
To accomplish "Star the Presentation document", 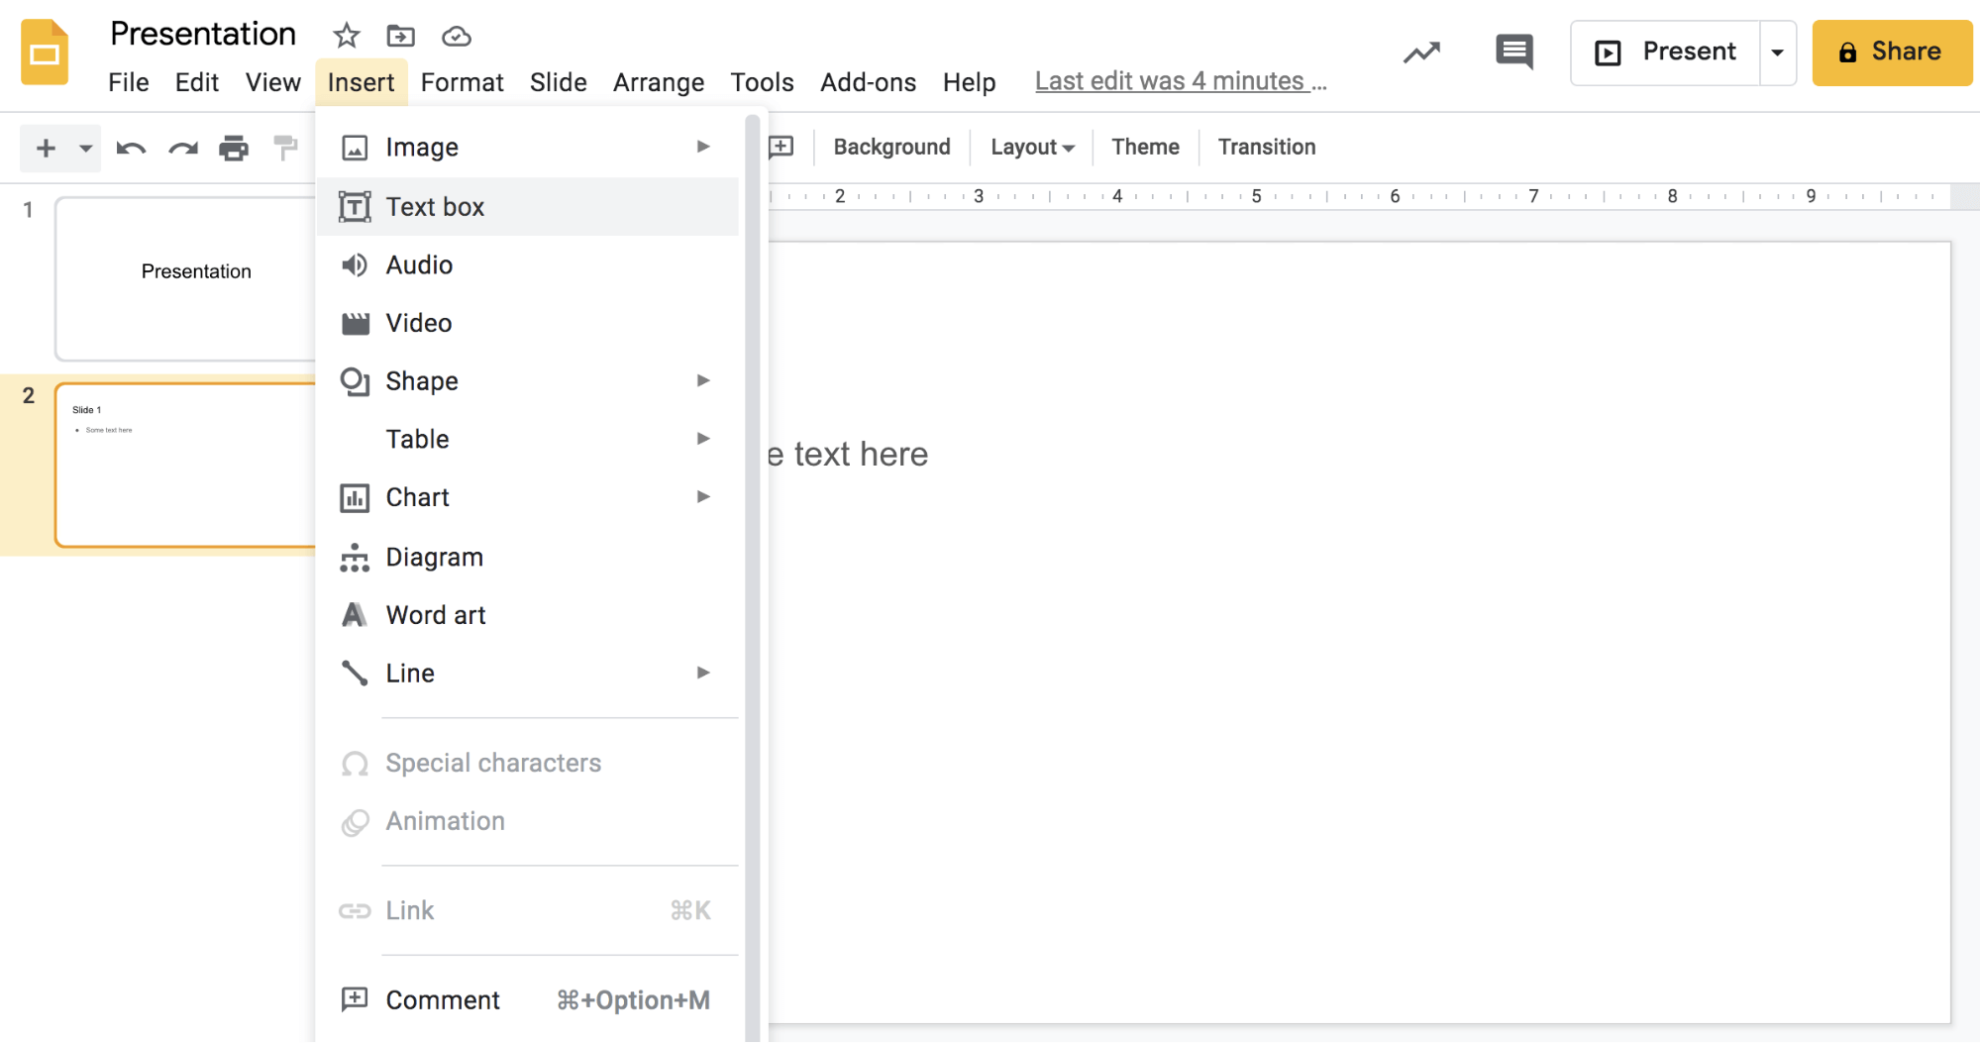I will tap(346, 35).
